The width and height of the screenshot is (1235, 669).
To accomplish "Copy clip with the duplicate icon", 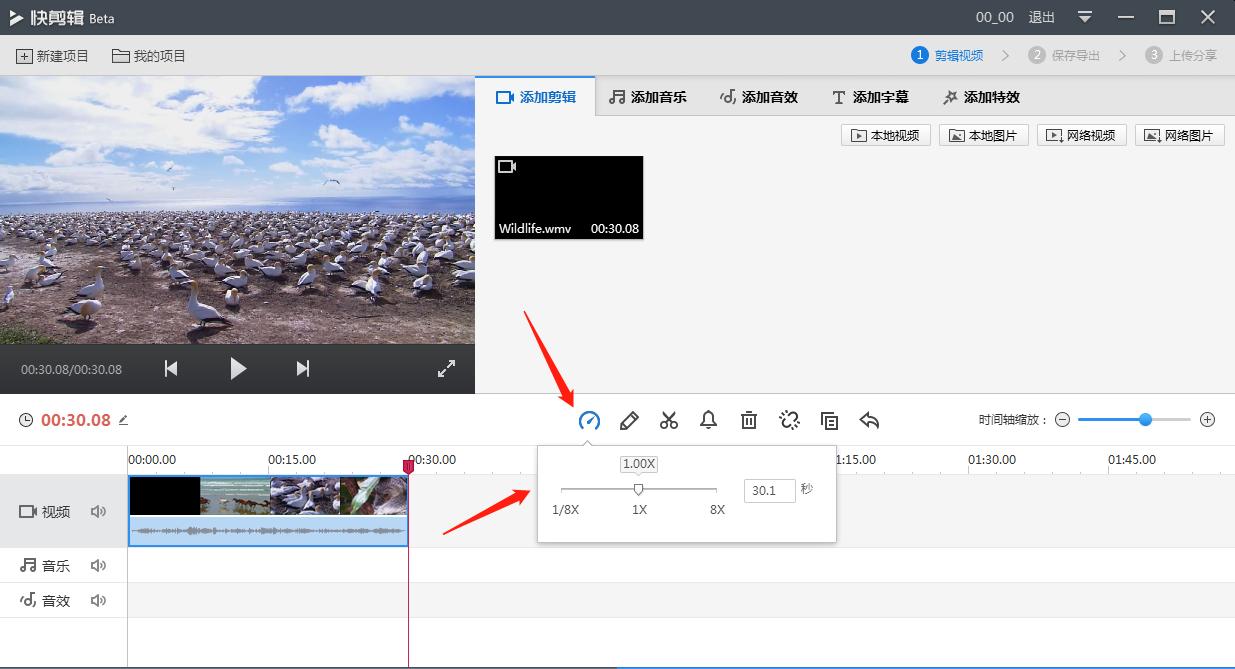I will (829, 420).
